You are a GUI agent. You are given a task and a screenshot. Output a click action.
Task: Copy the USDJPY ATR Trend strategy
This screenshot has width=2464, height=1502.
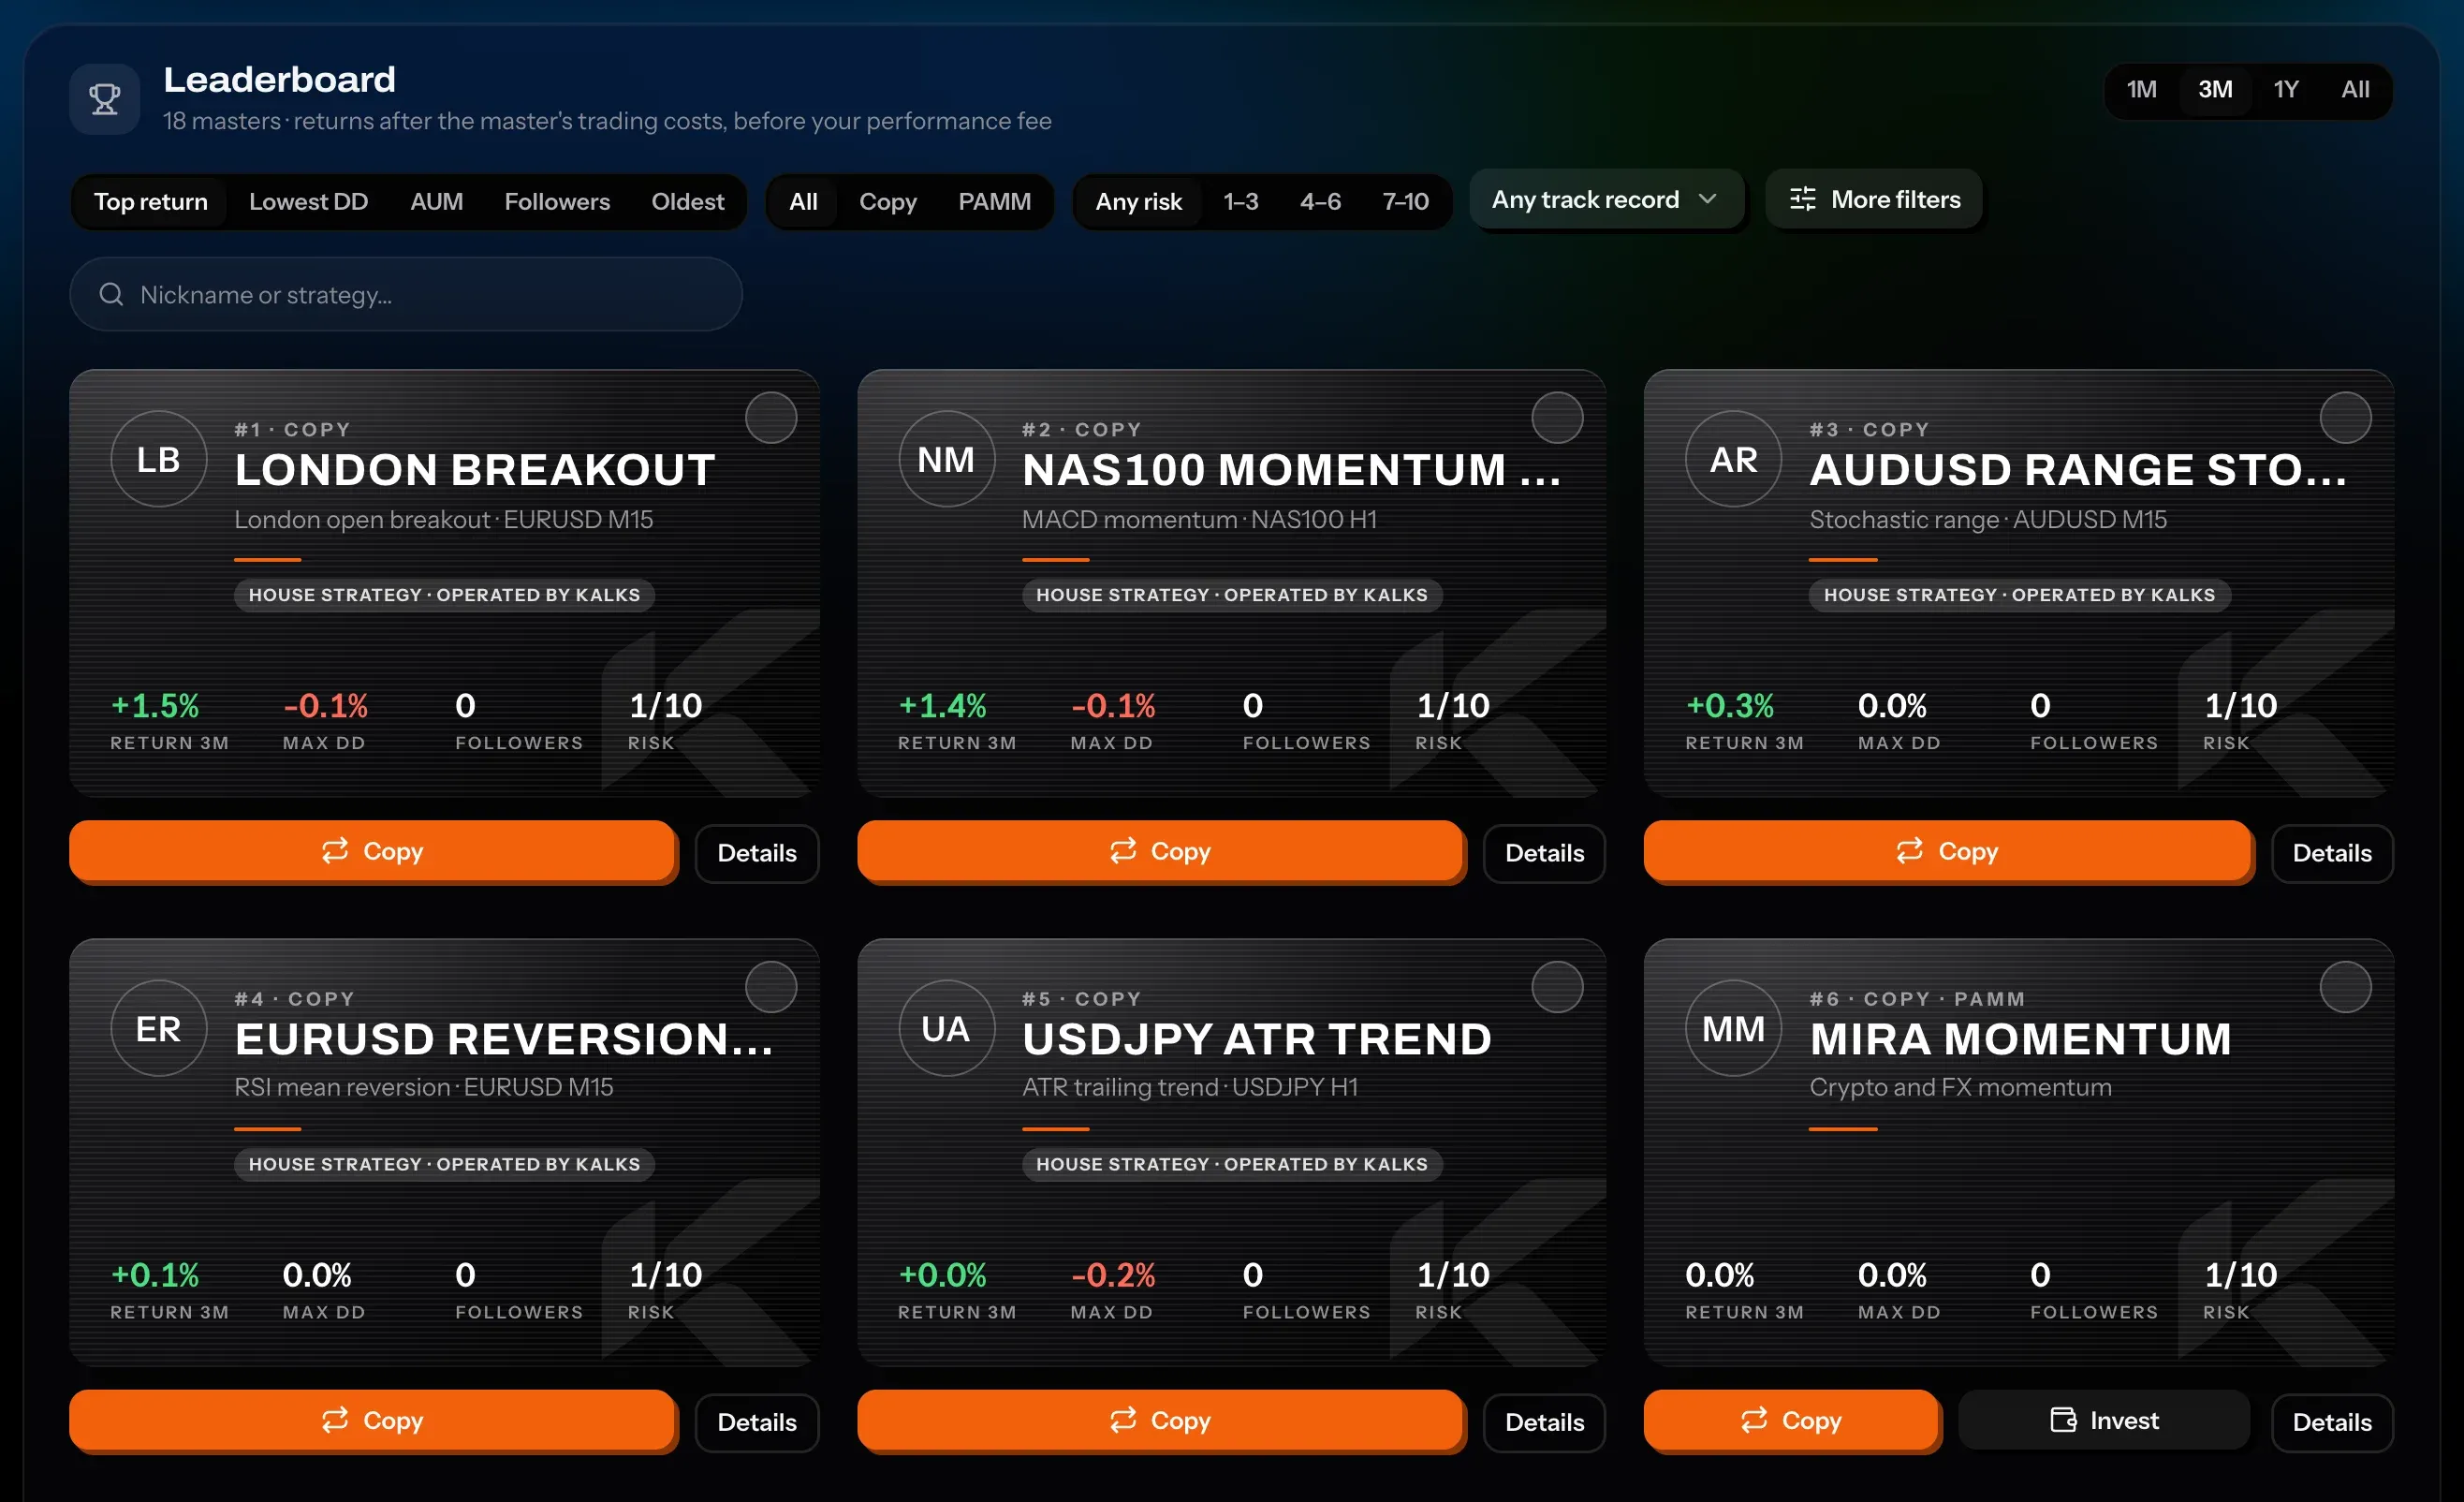(1160, 1420)
